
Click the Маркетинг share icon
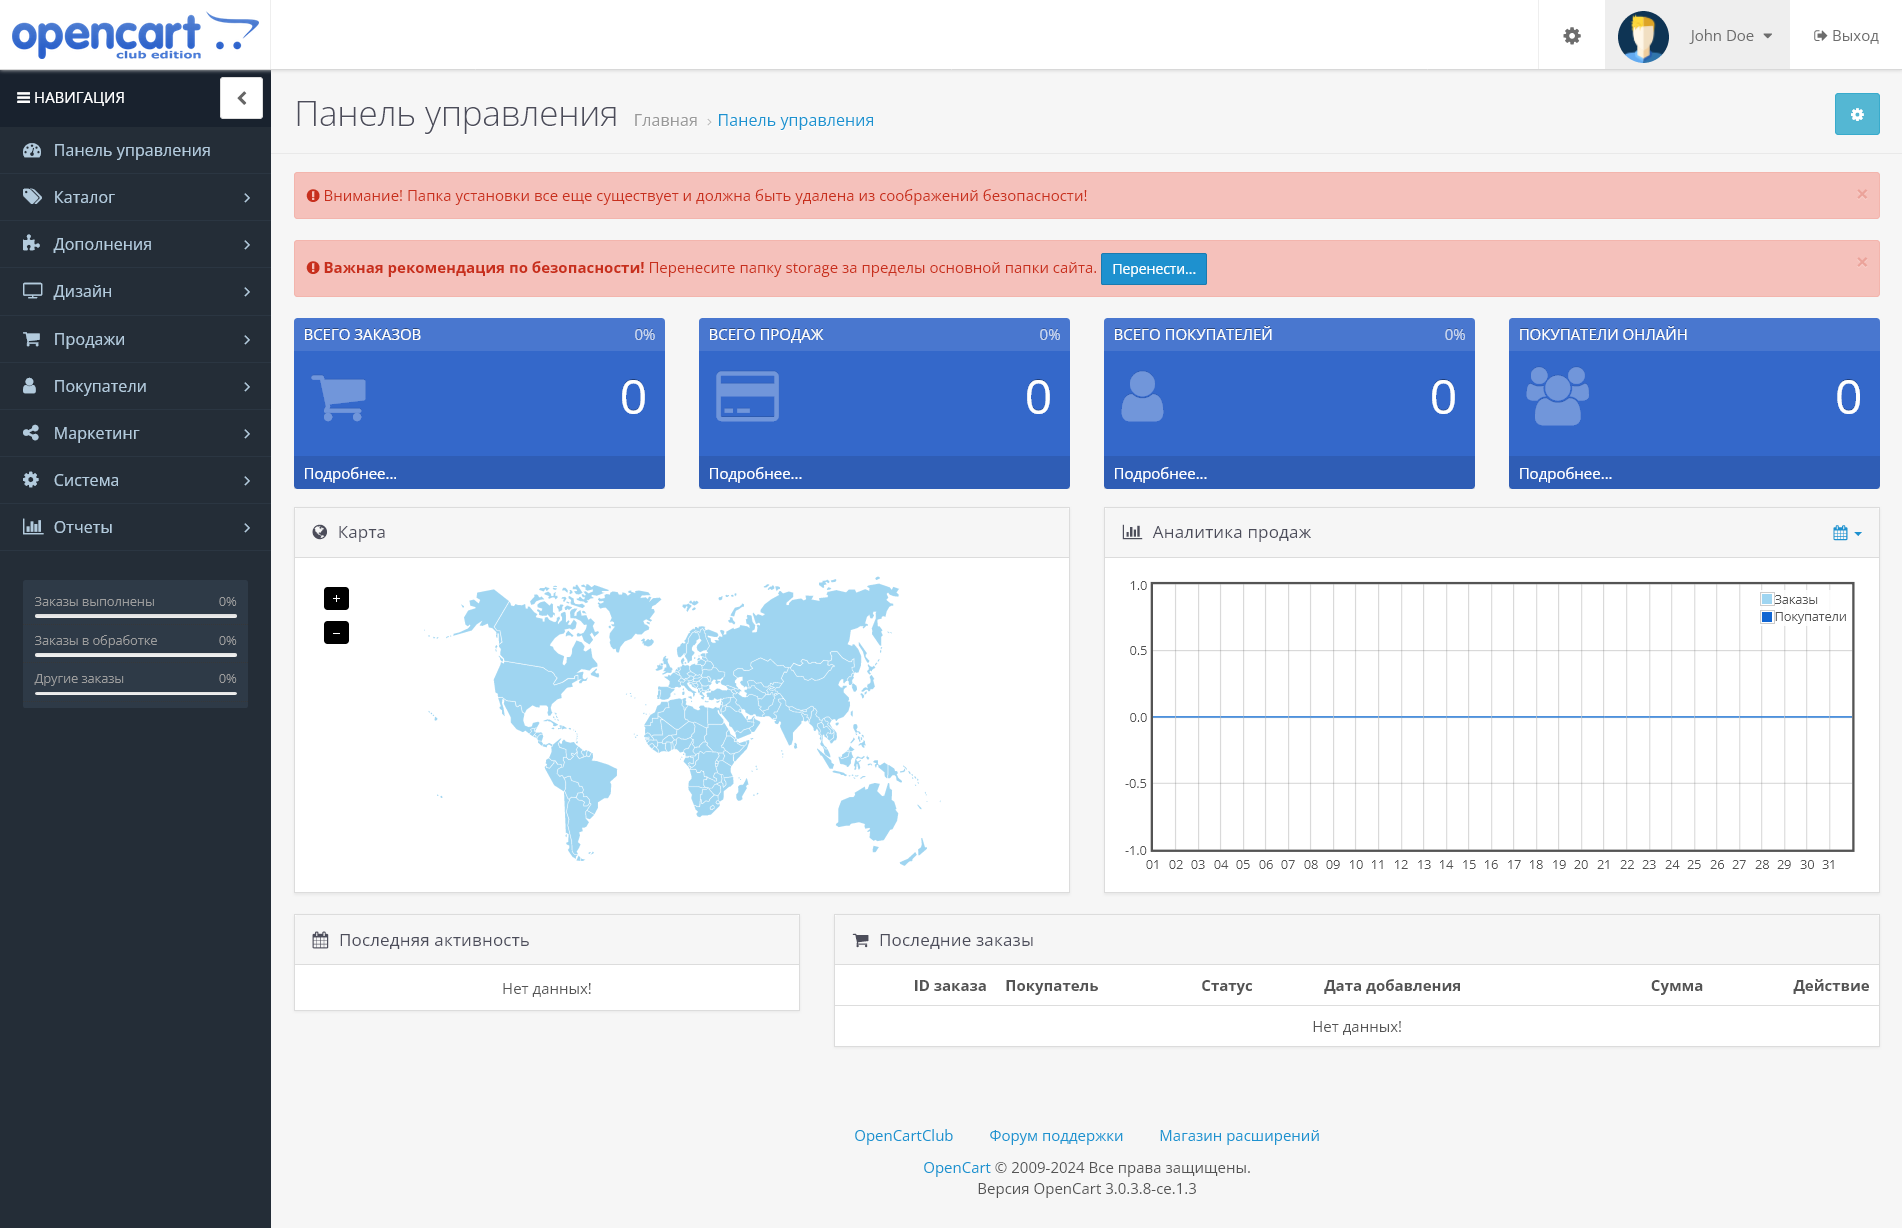pos(31,432)
